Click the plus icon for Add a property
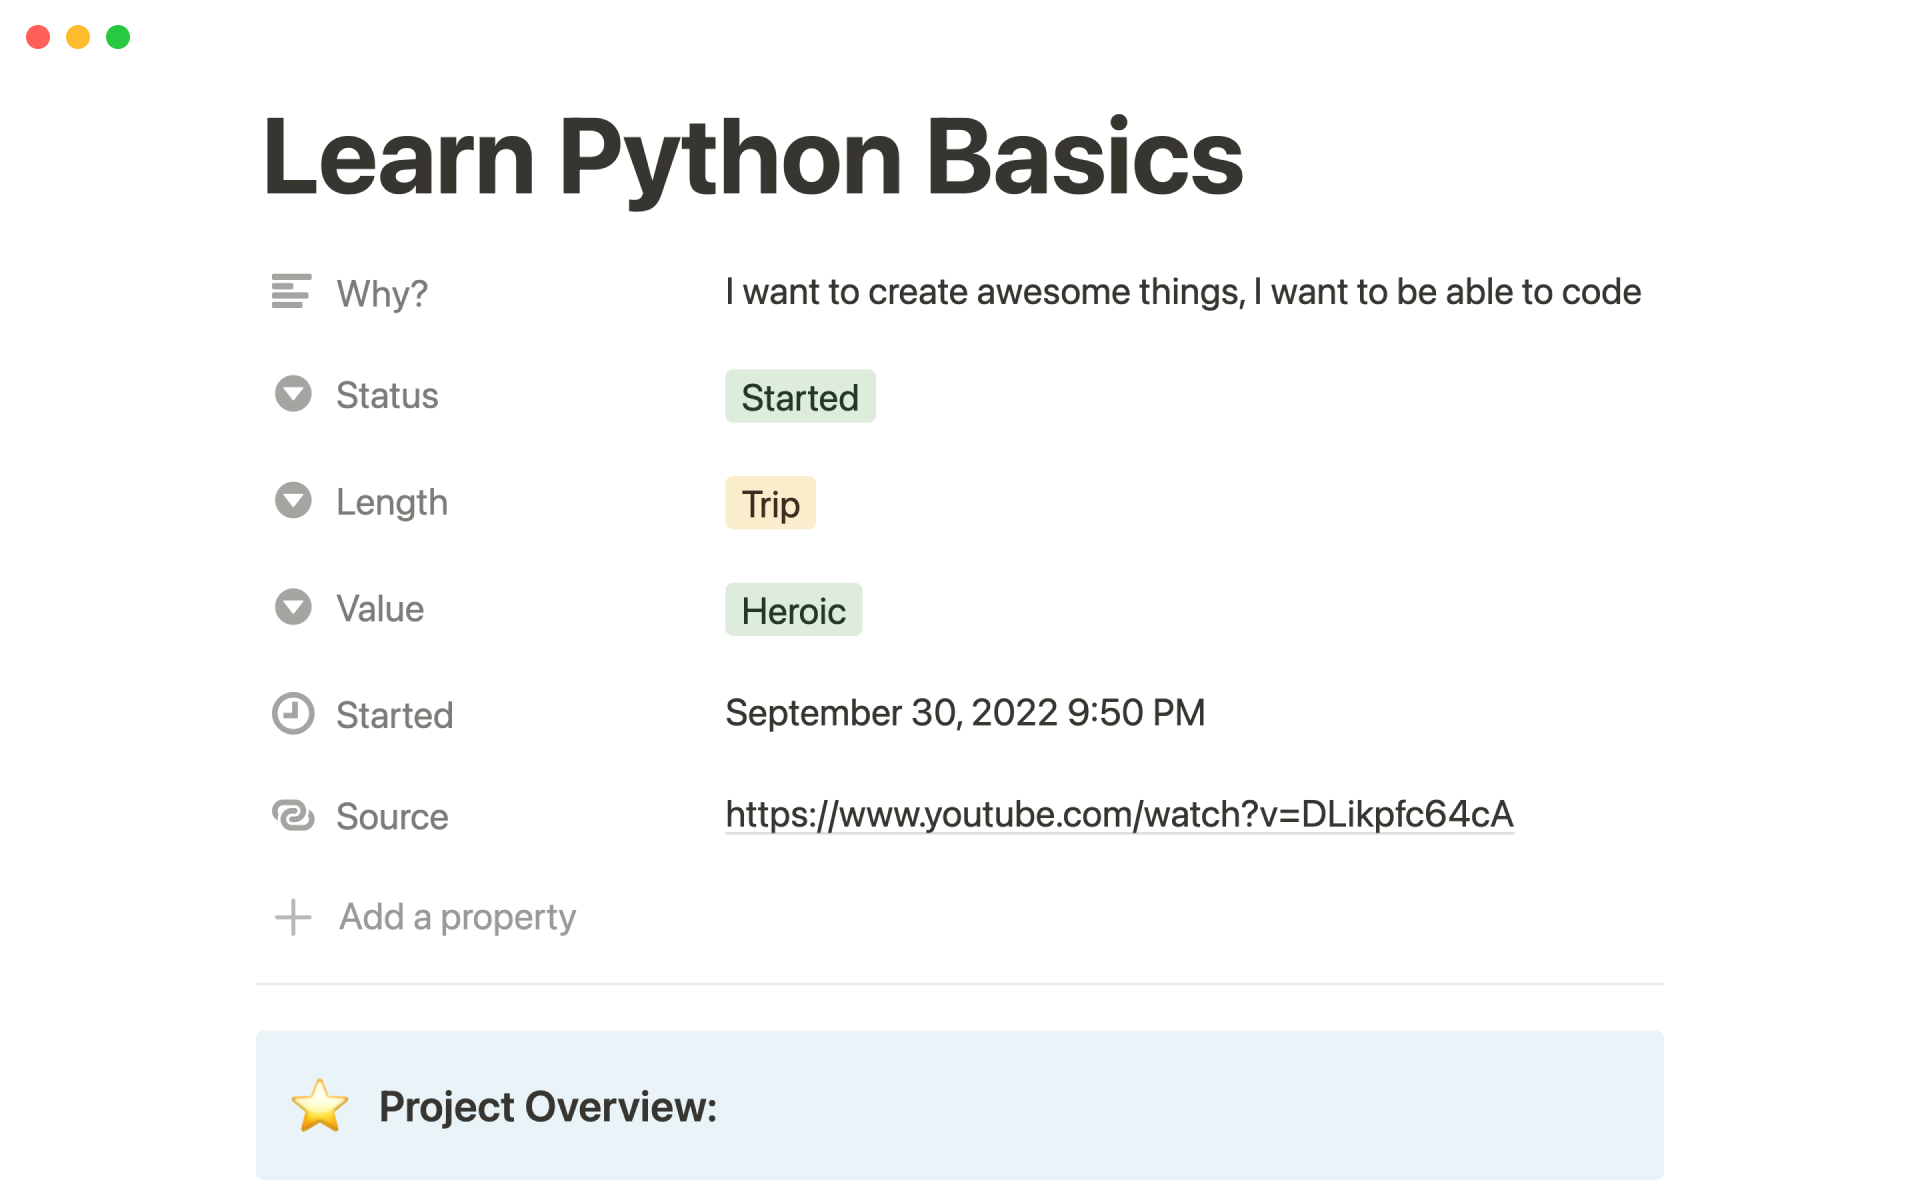Viewport: 1920px width, 1200px height. 293,917
